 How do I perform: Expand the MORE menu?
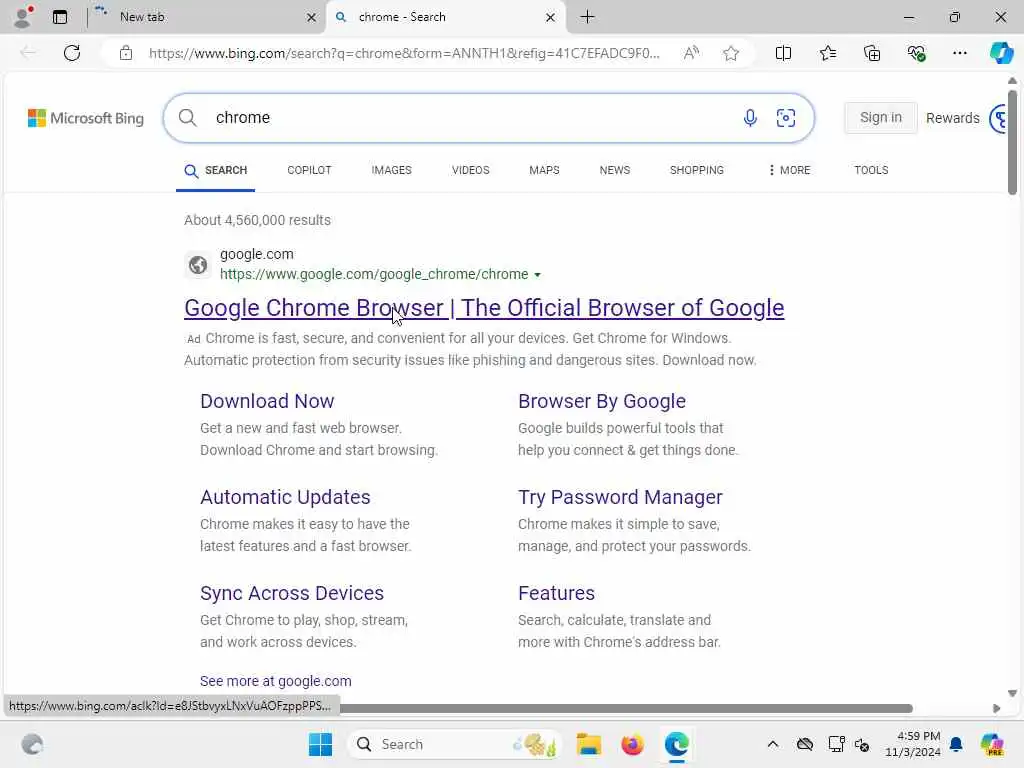pos(789,170)
